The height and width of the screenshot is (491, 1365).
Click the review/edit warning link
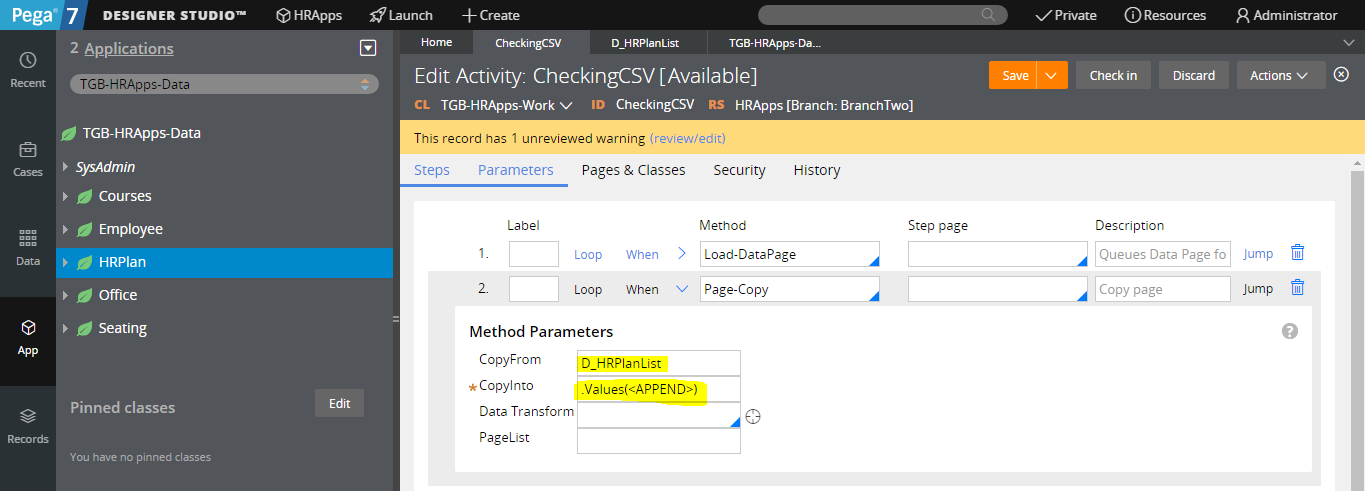click(688, 138)
